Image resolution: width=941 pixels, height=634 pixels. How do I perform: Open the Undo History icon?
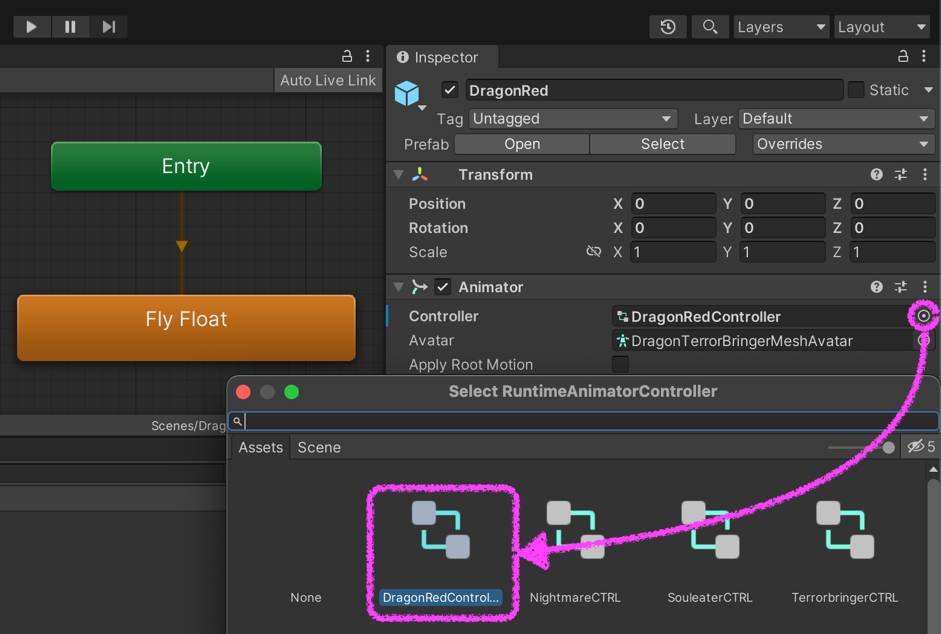(x=668, y=27)
